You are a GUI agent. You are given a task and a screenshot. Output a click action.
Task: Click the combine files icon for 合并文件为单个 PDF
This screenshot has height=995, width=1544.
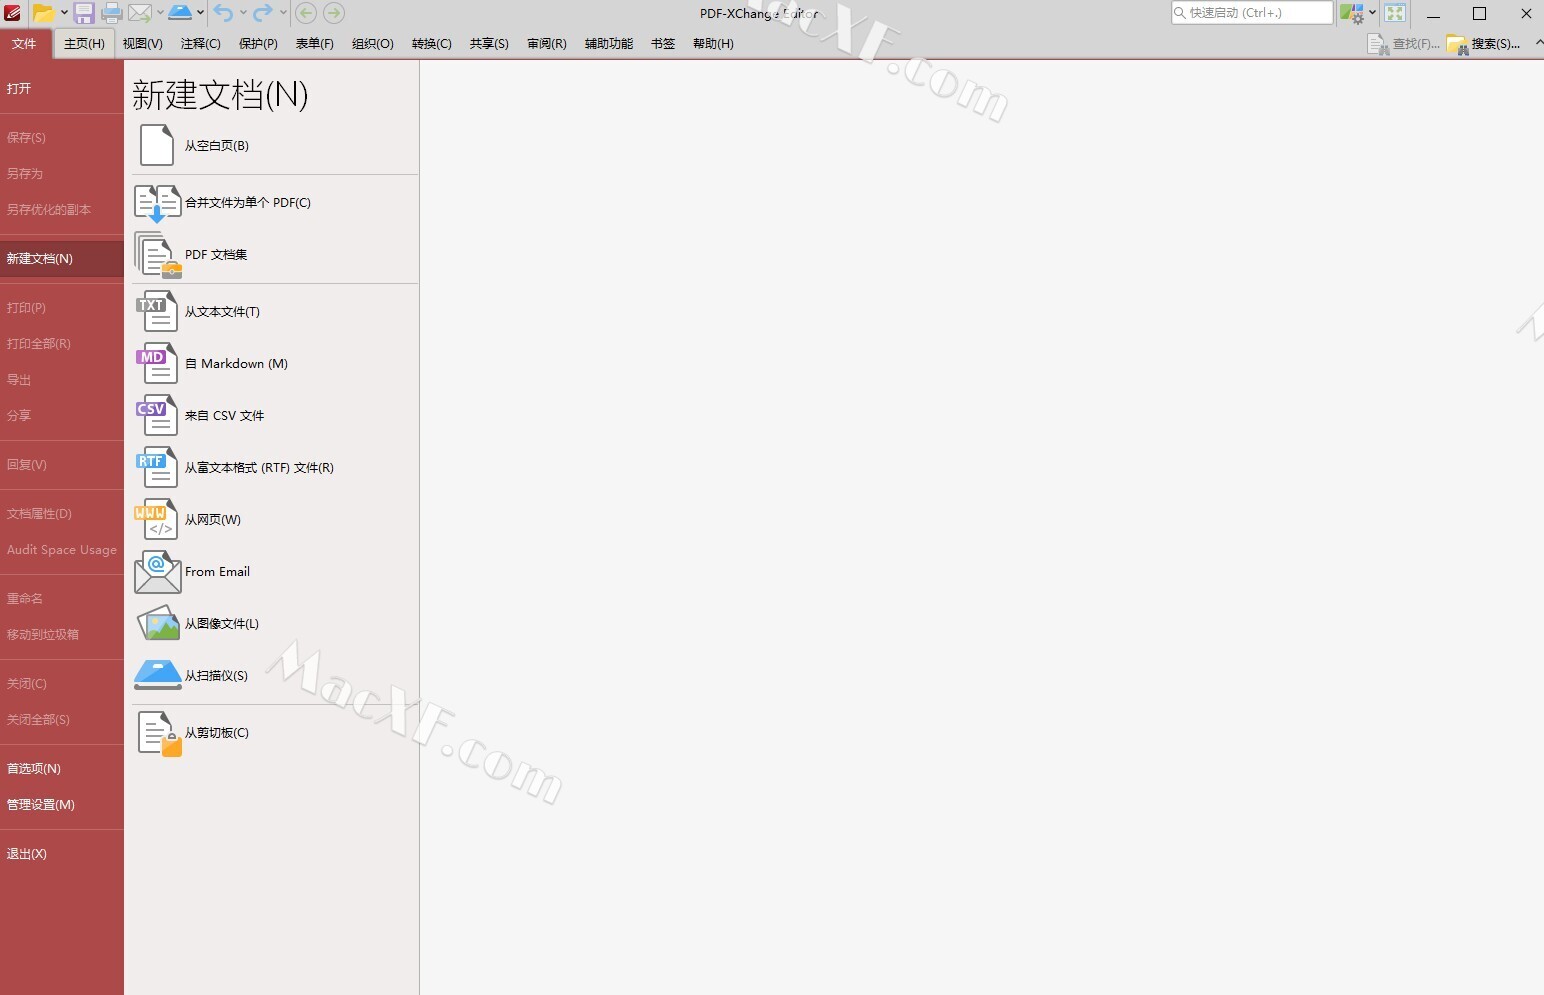pos(157,203)
